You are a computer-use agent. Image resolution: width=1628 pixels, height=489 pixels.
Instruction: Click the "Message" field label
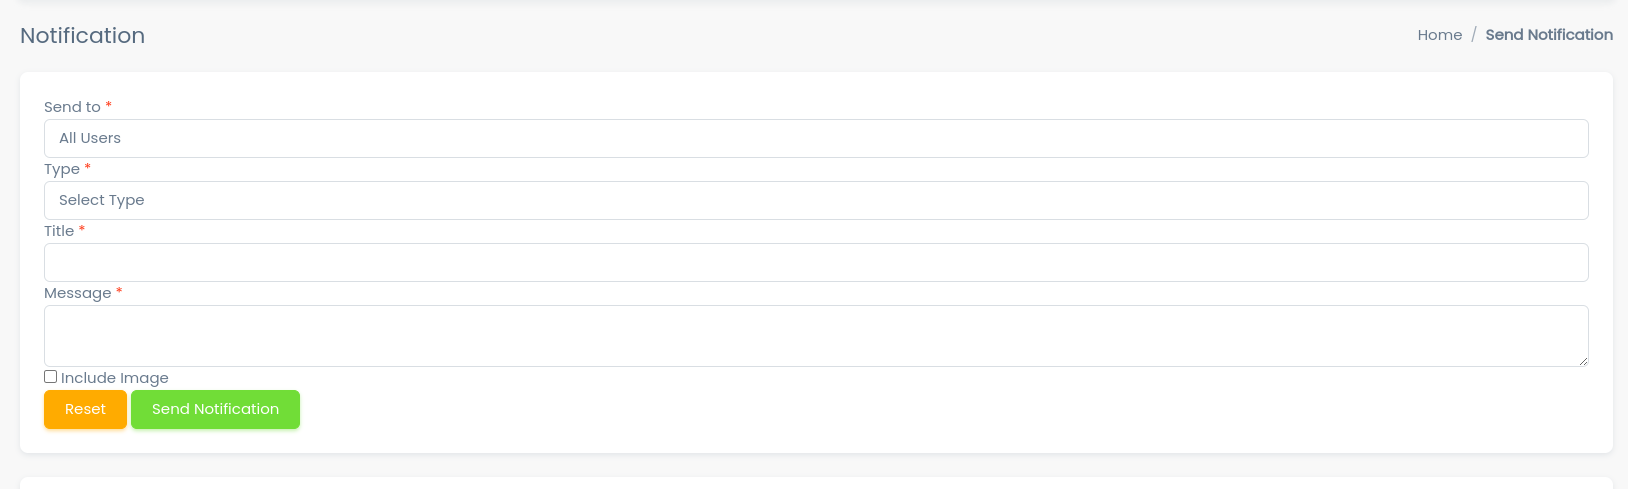[77, 293]
